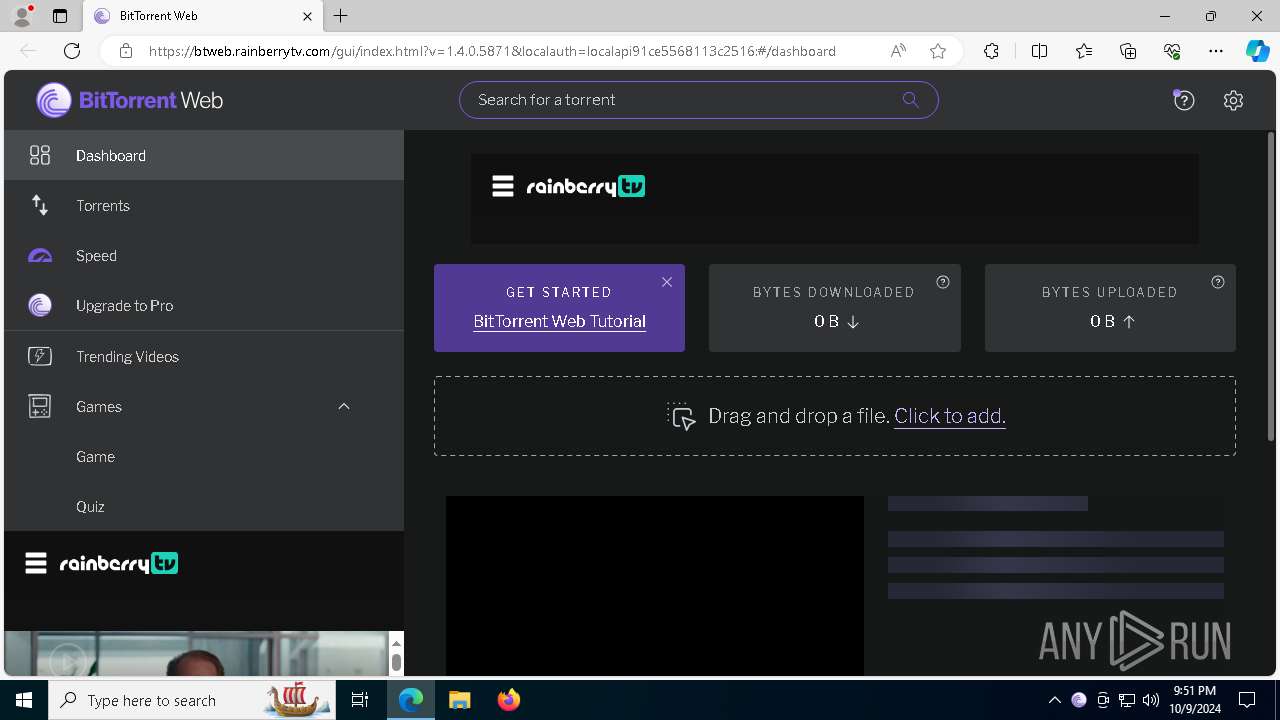Open the Windows Start menu
Image resolution: width=1280 pixels, height=720 pixels.
click(24, 700)
